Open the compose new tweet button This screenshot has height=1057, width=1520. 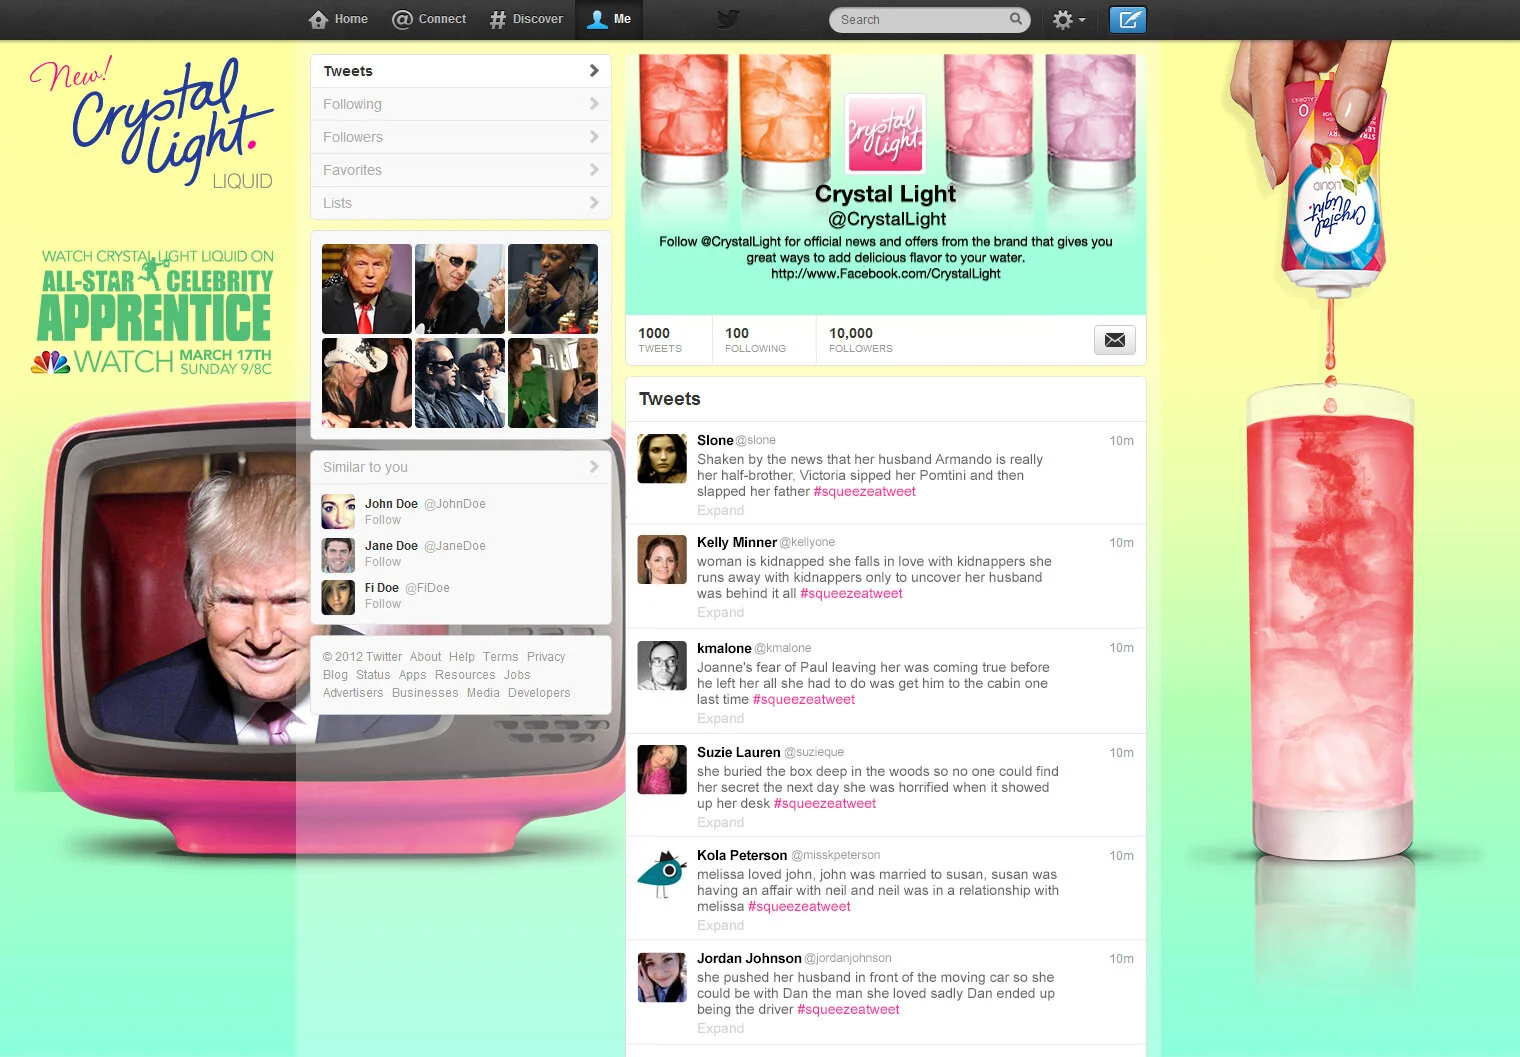pyautogui.click(x=1128, y=20)
